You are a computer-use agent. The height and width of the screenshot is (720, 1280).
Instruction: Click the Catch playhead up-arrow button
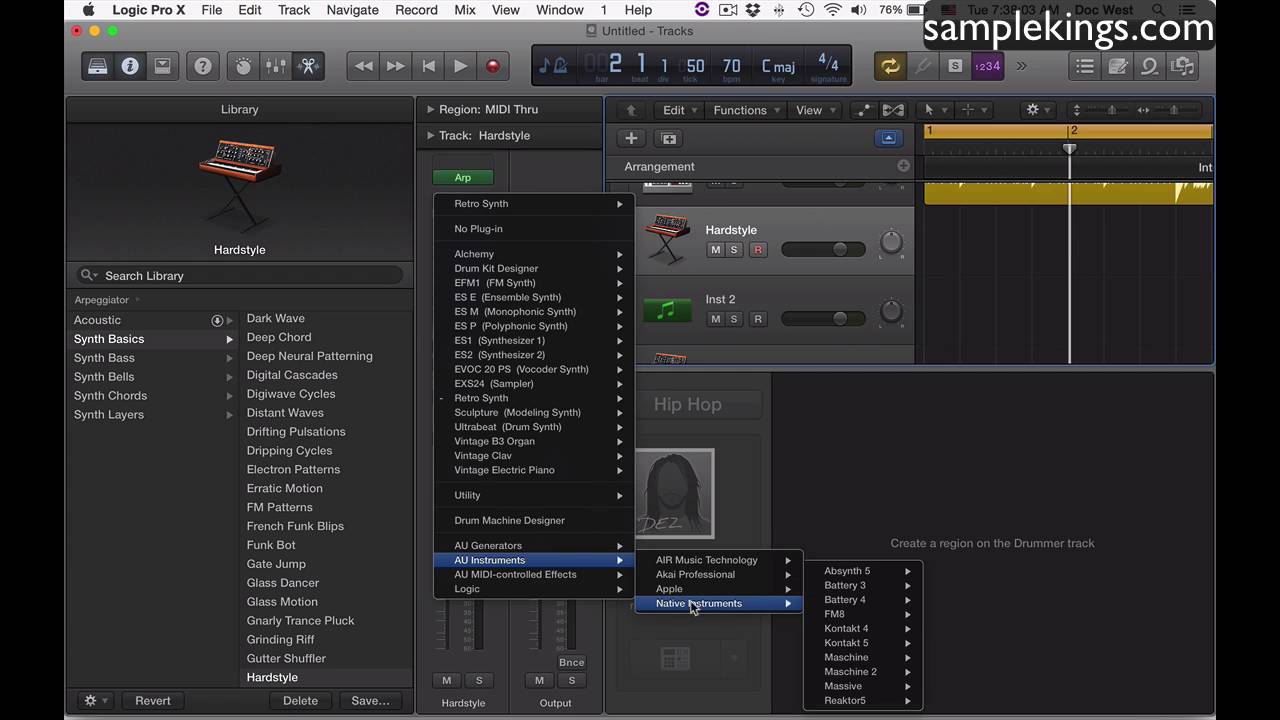[x=630, y=110]
